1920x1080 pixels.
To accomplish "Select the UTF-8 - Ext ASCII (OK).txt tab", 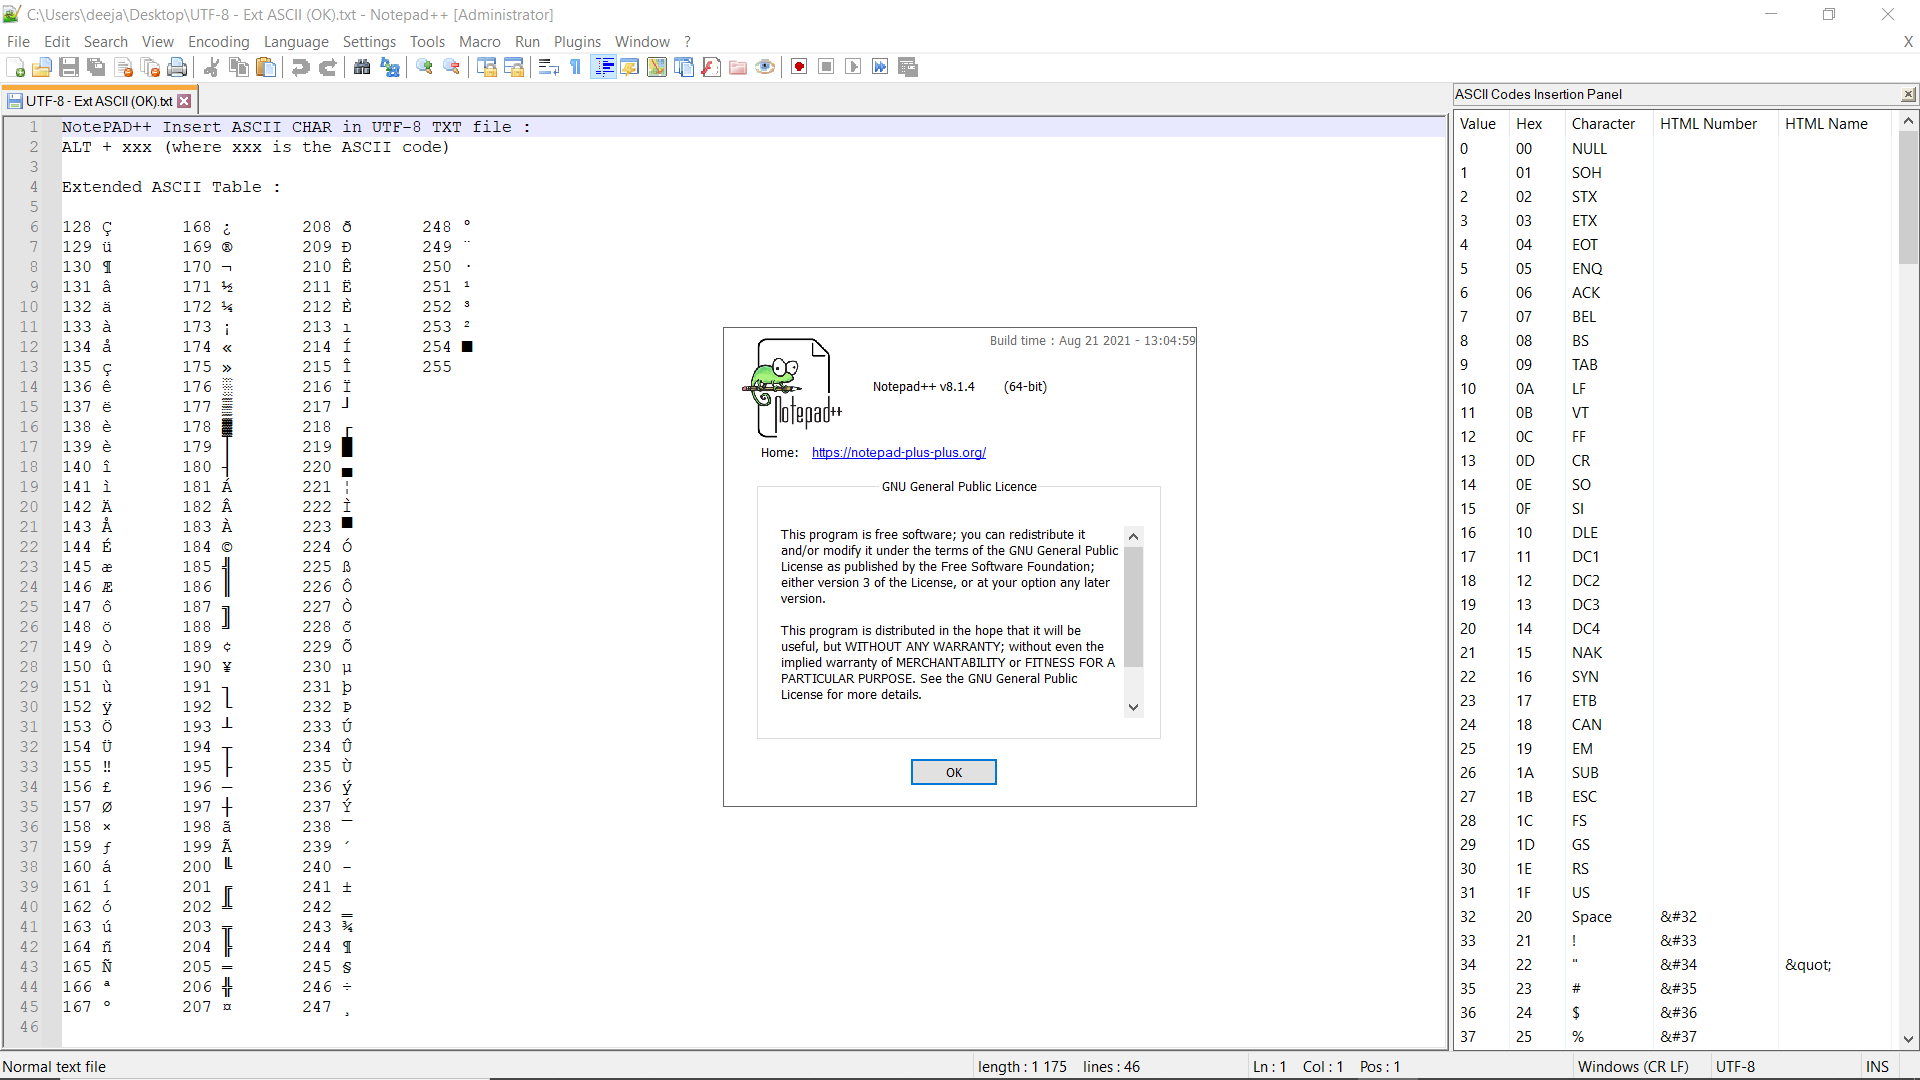I will [98, 101].
